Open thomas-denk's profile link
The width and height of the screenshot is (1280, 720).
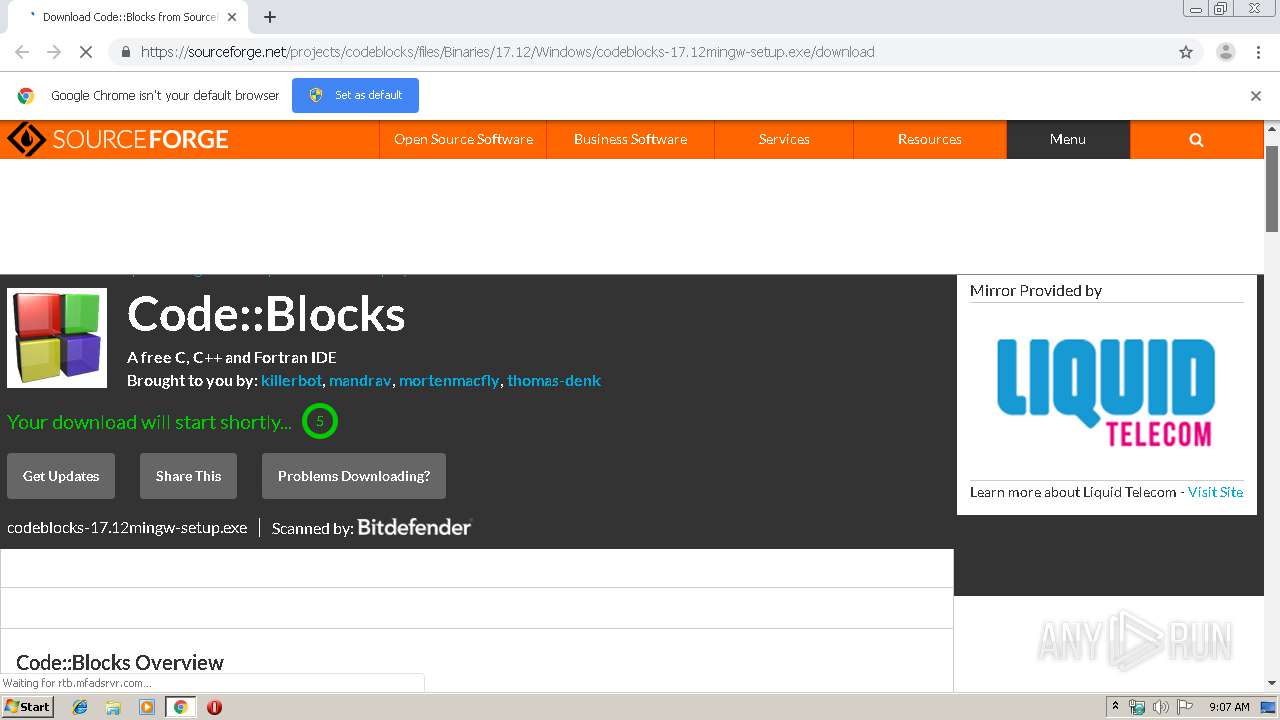[554, 380]
